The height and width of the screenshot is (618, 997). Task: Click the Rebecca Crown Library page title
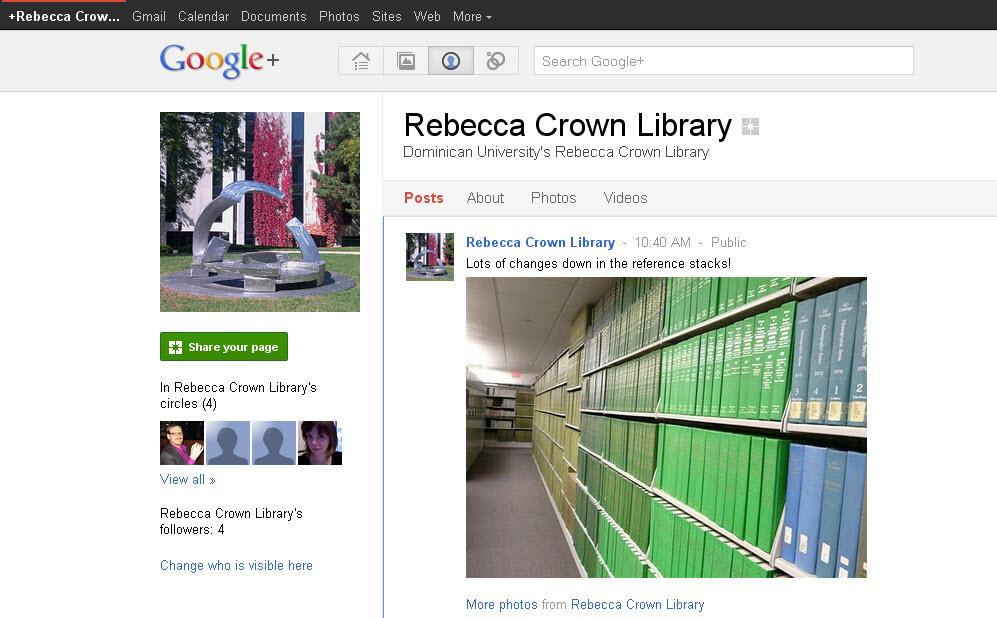(x=568, y=125)
